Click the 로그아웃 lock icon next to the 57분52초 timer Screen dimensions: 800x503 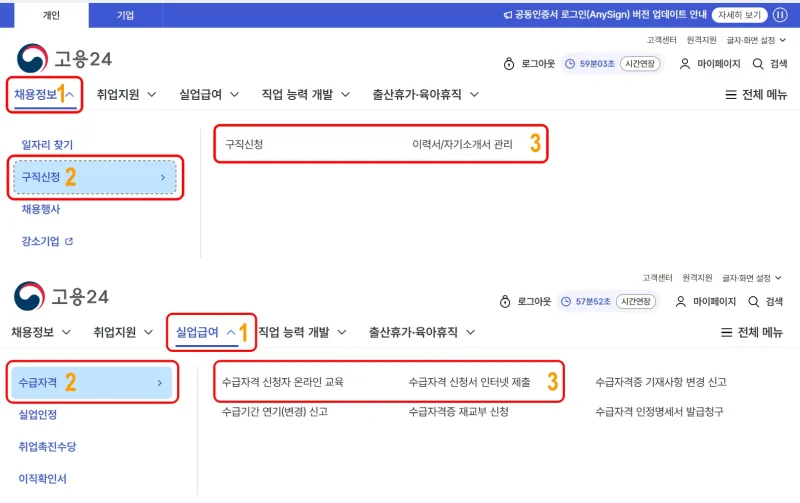click(505, 301)
